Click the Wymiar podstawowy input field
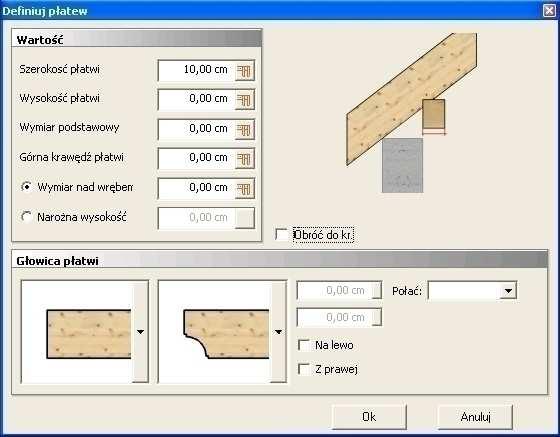Screen dimensions: 560x437 (x=196, y=129)
